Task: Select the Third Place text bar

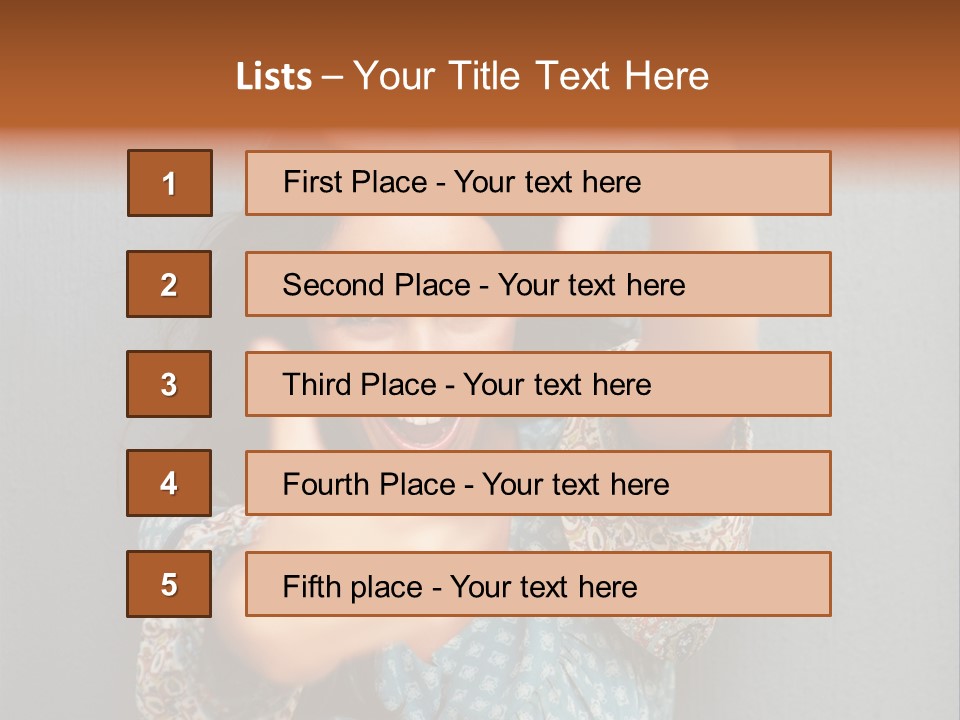Action: pyautogui.click(x=538, y=384)
